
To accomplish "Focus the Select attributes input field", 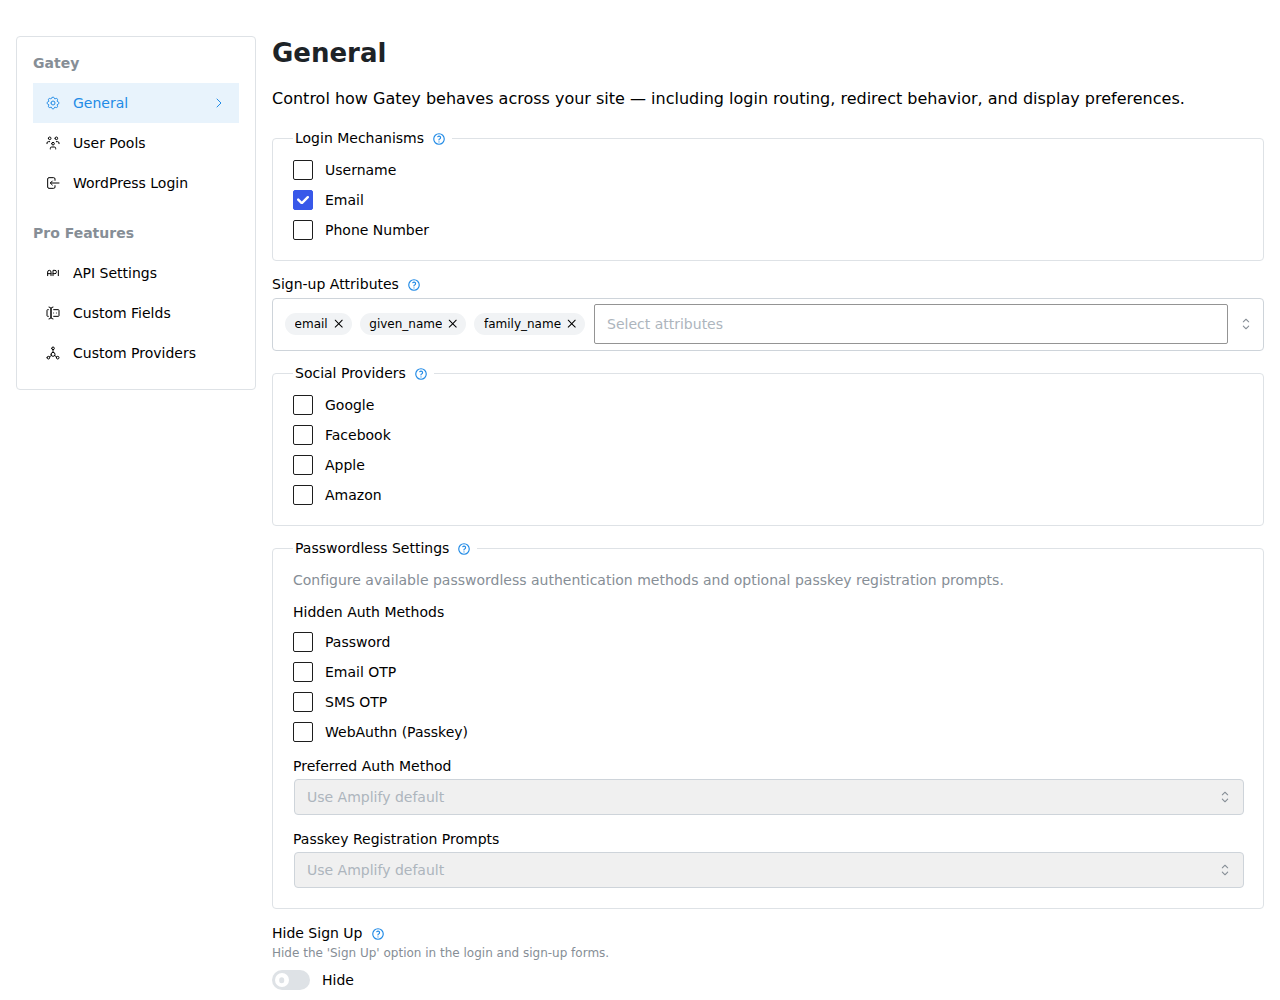I will [x=911, y=324].
